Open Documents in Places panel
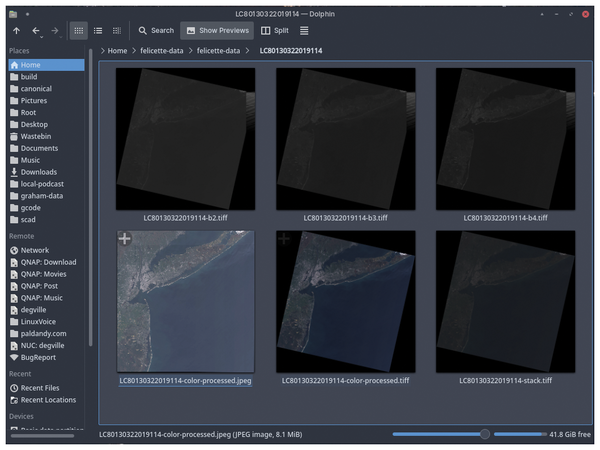The width and height of the screenshot is (600, 450). 46,148
